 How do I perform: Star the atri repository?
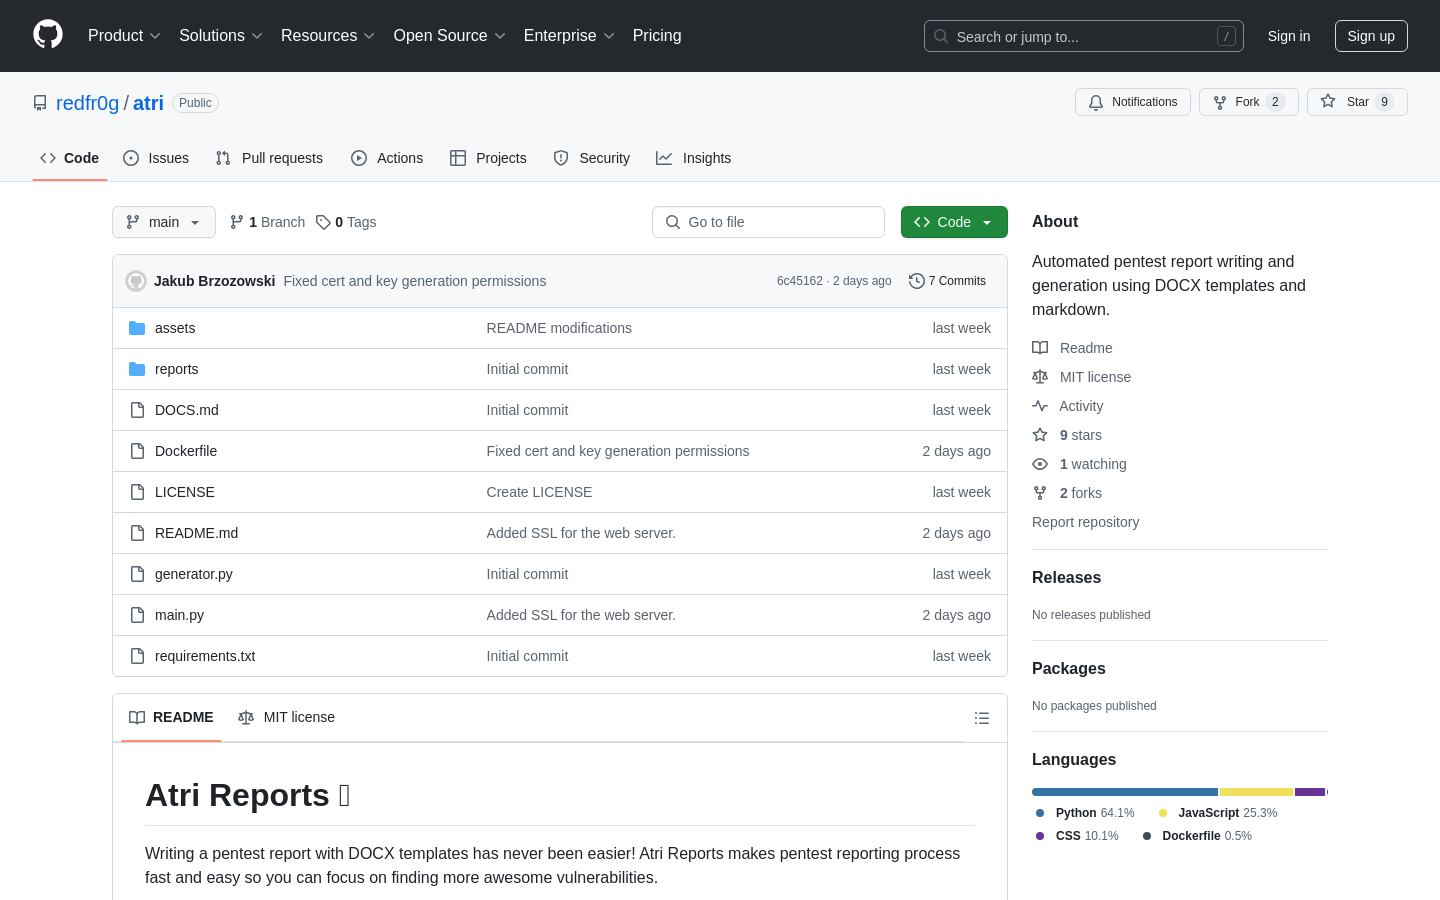click(x=1357, y=102)
